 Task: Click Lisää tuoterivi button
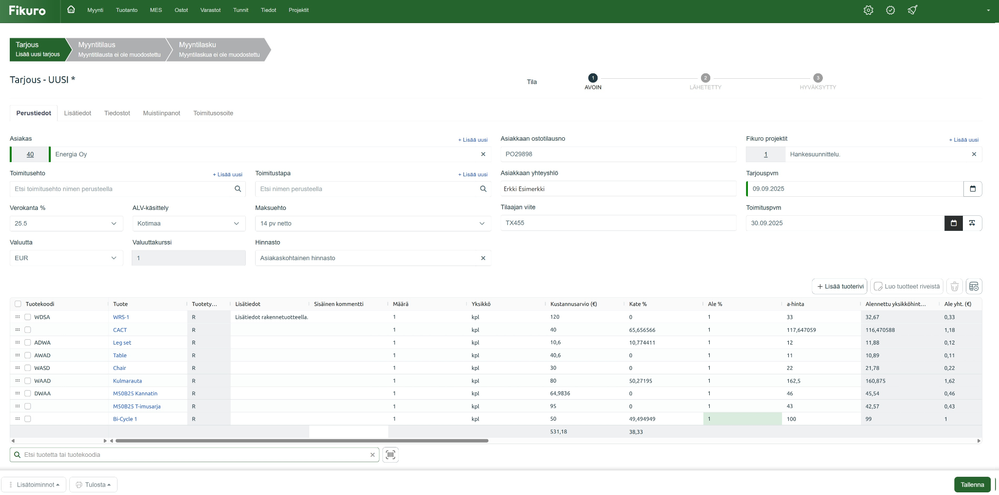(x=840, y=287)
